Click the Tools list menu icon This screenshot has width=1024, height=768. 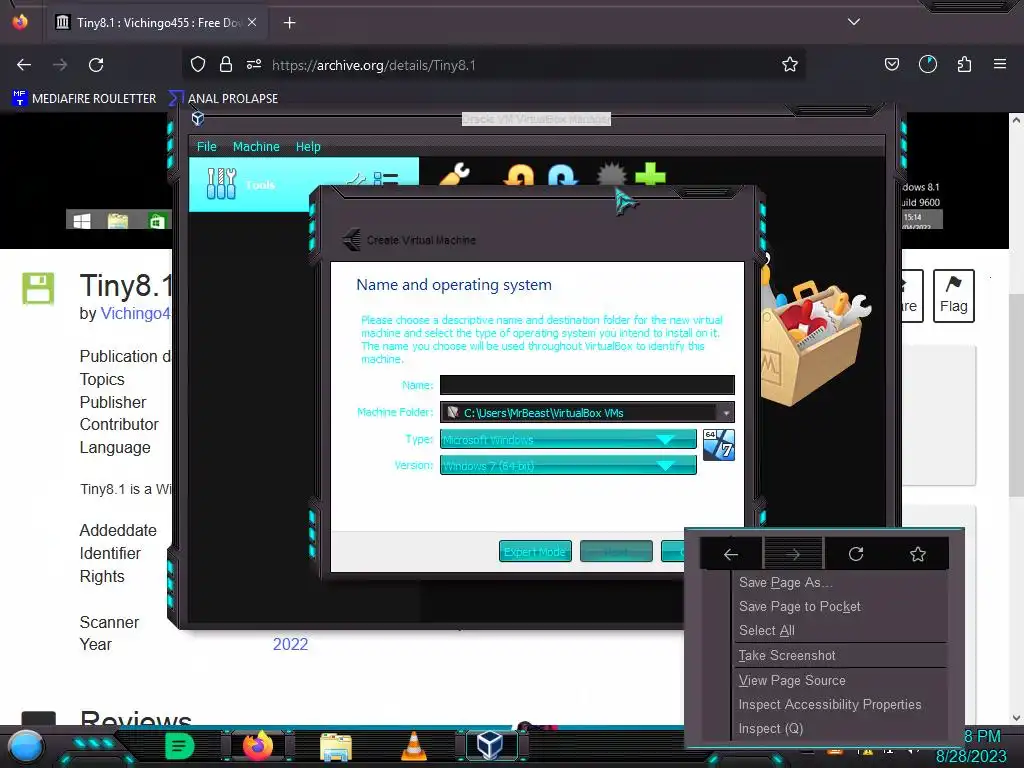385,179
